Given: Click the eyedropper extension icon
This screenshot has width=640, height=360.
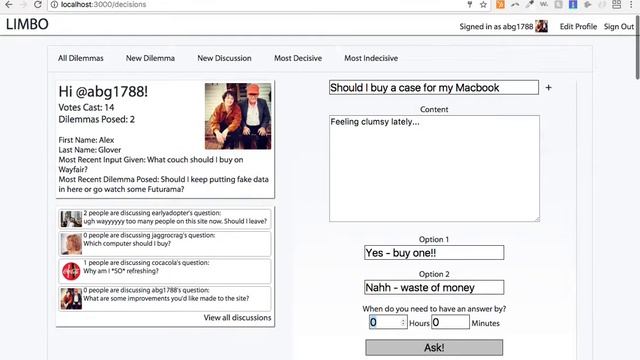Looking at the screenshot, I should tap(530, 4).
